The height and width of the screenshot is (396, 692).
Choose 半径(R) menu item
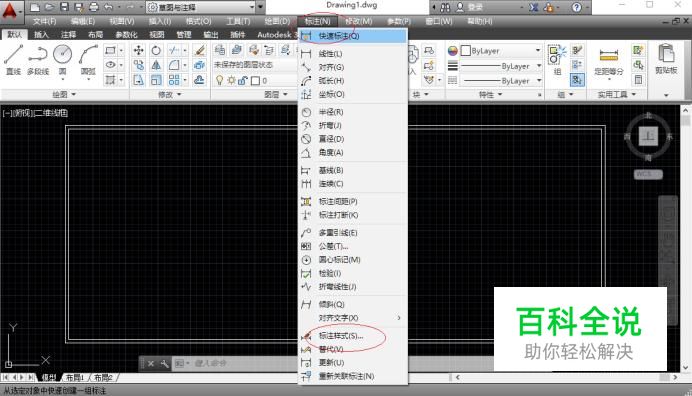point(353,112)
